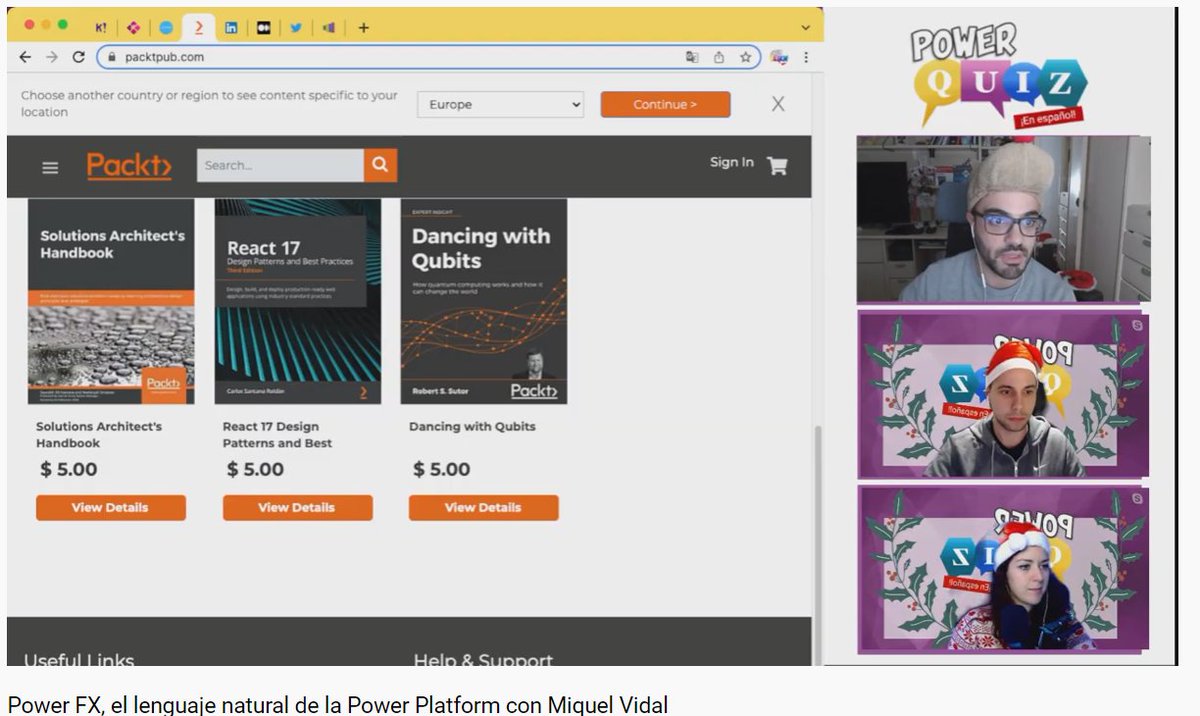Go forward in browser history
Screen dimensions: 1200x716
point(52,57)
